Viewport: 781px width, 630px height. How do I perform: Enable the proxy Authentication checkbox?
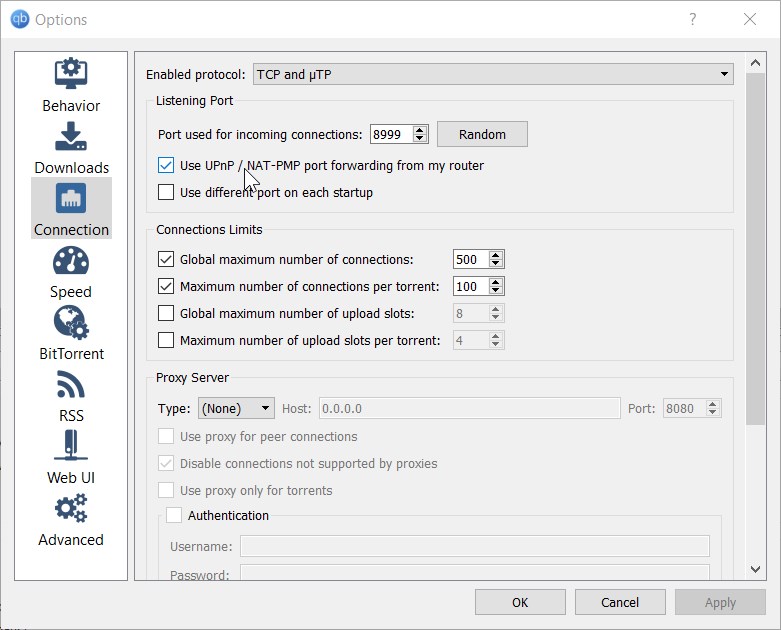click(174, 514)
